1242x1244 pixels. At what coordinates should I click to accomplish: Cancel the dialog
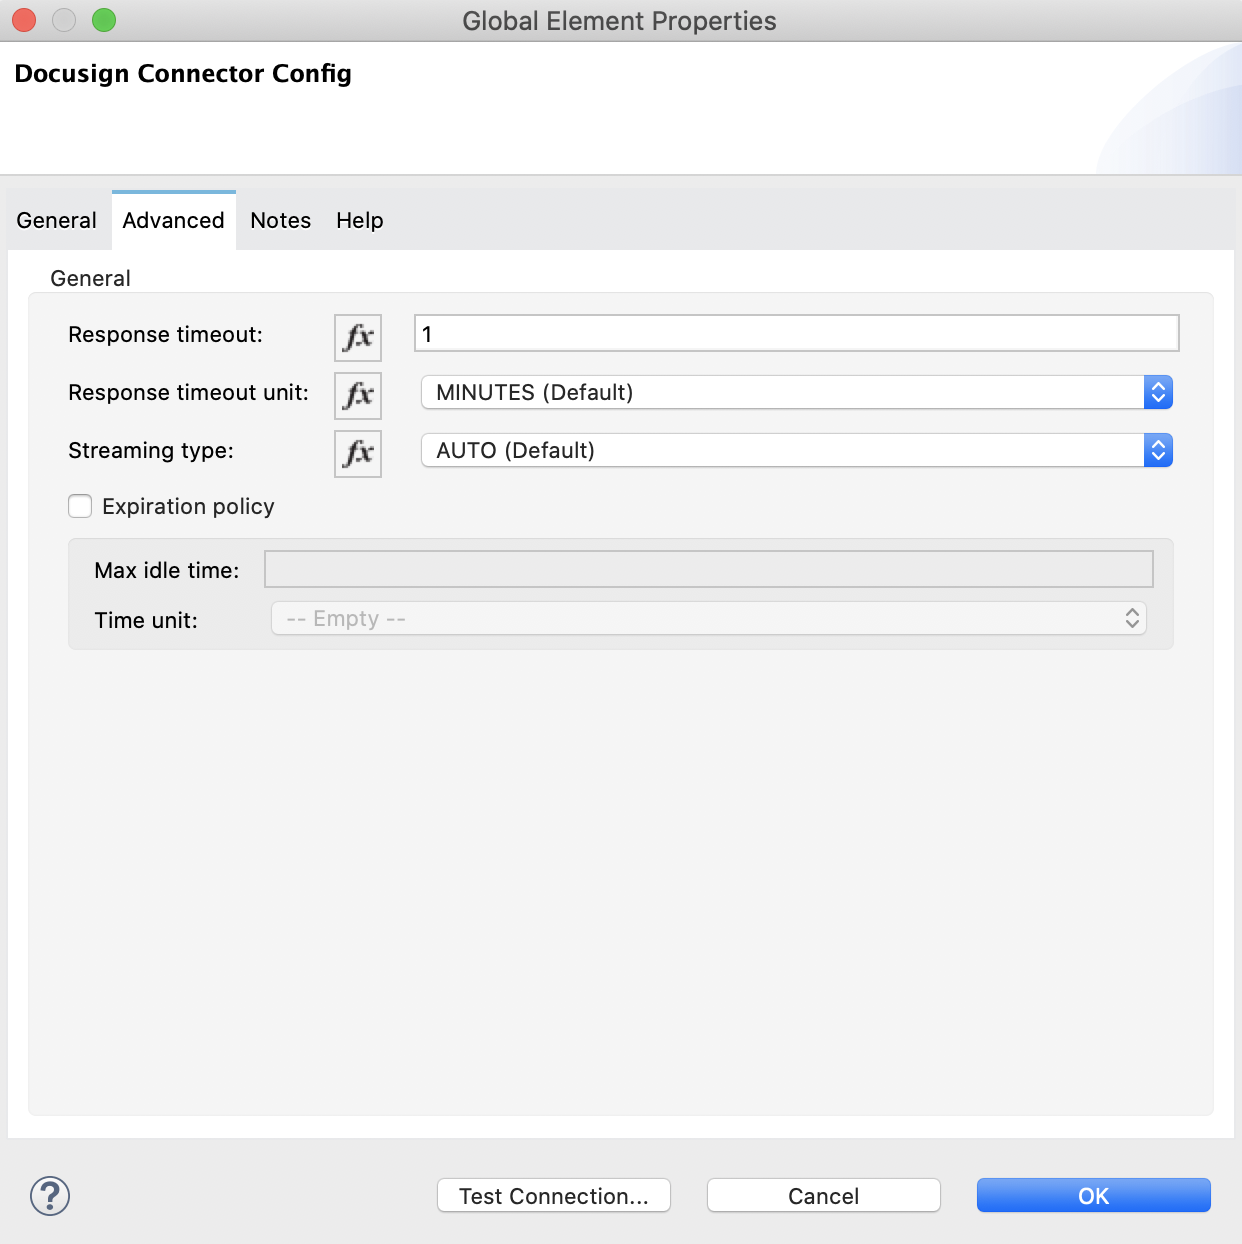tap(824, 1196)
